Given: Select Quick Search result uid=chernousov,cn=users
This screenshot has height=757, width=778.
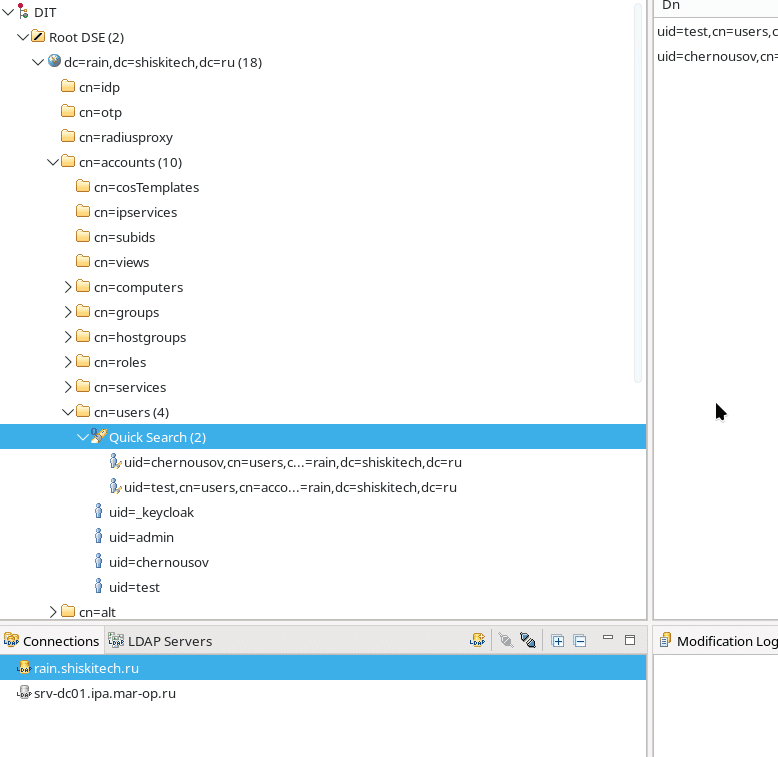Looking at the screenshot, I should point(293,462).
